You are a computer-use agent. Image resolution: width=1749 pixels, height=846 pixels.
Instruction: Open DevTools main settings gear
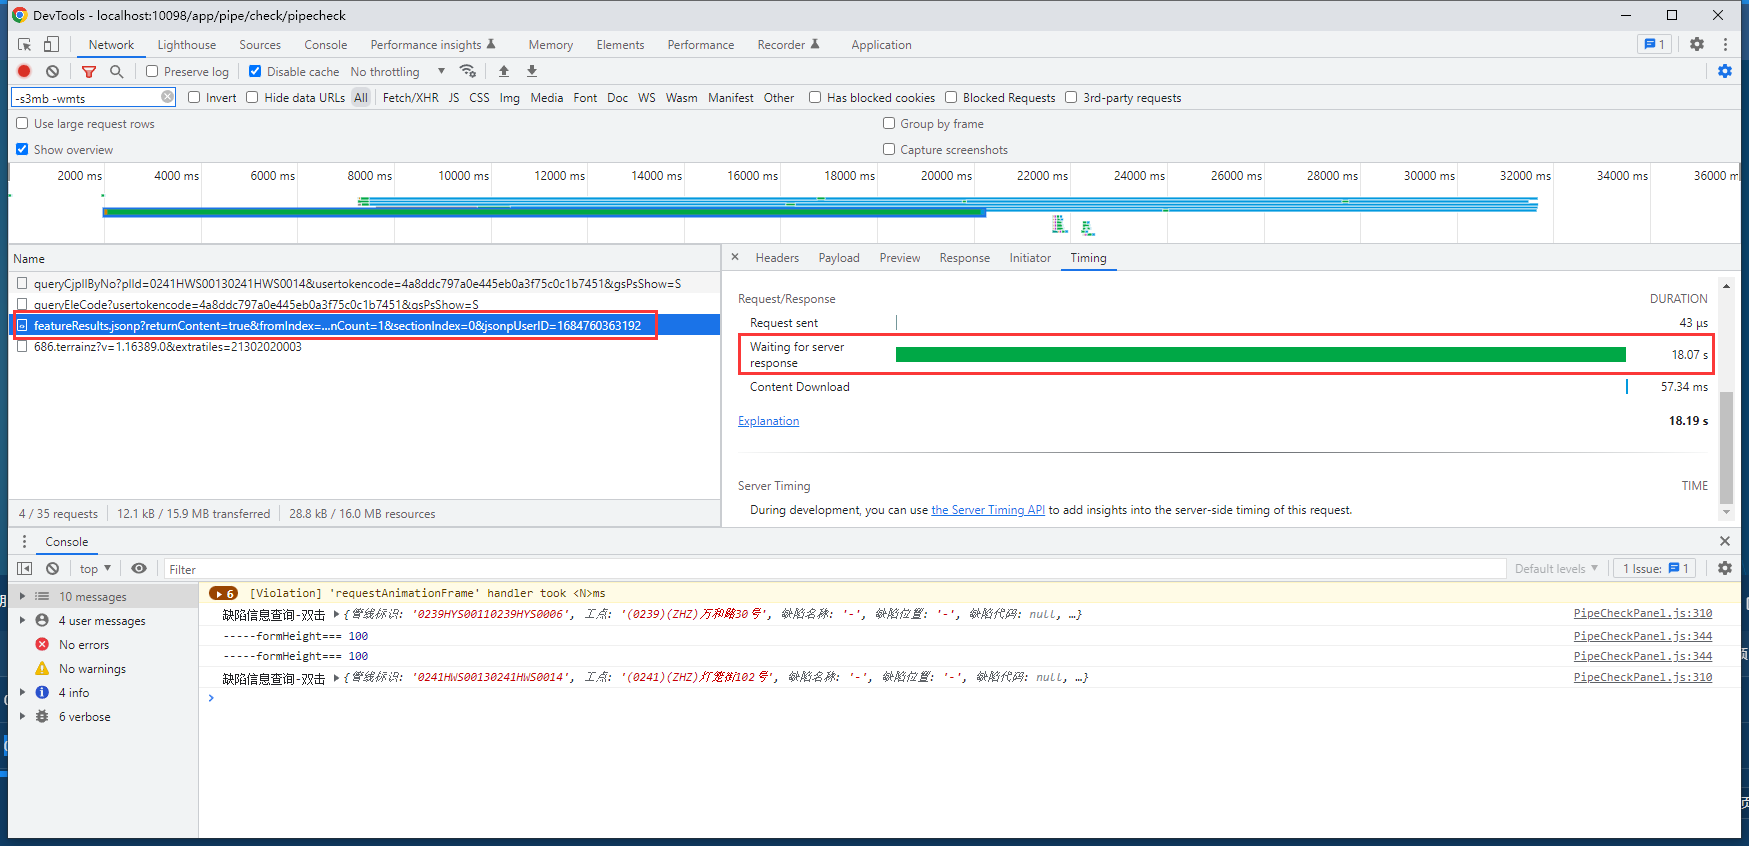[1697, 44]
